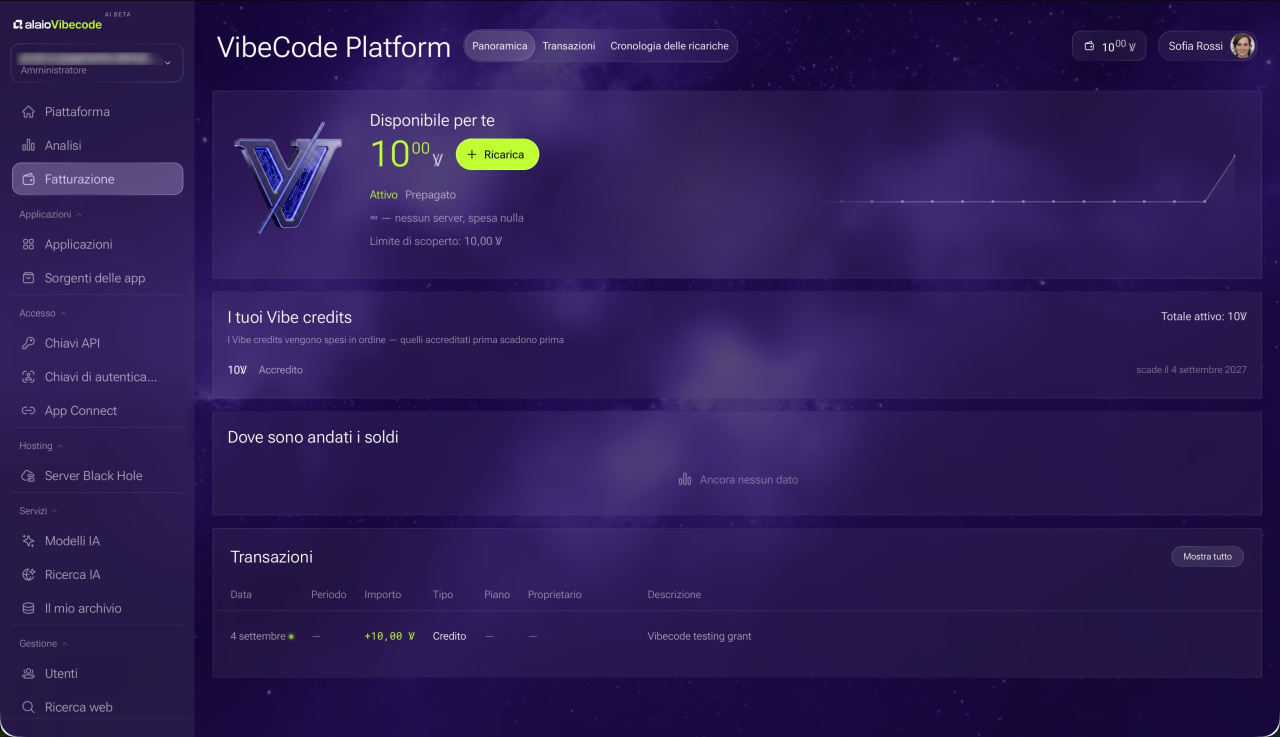Viewport: 1280px width, 737px height.
Task: Click the green Ricarica button
Action: [497, 154]
